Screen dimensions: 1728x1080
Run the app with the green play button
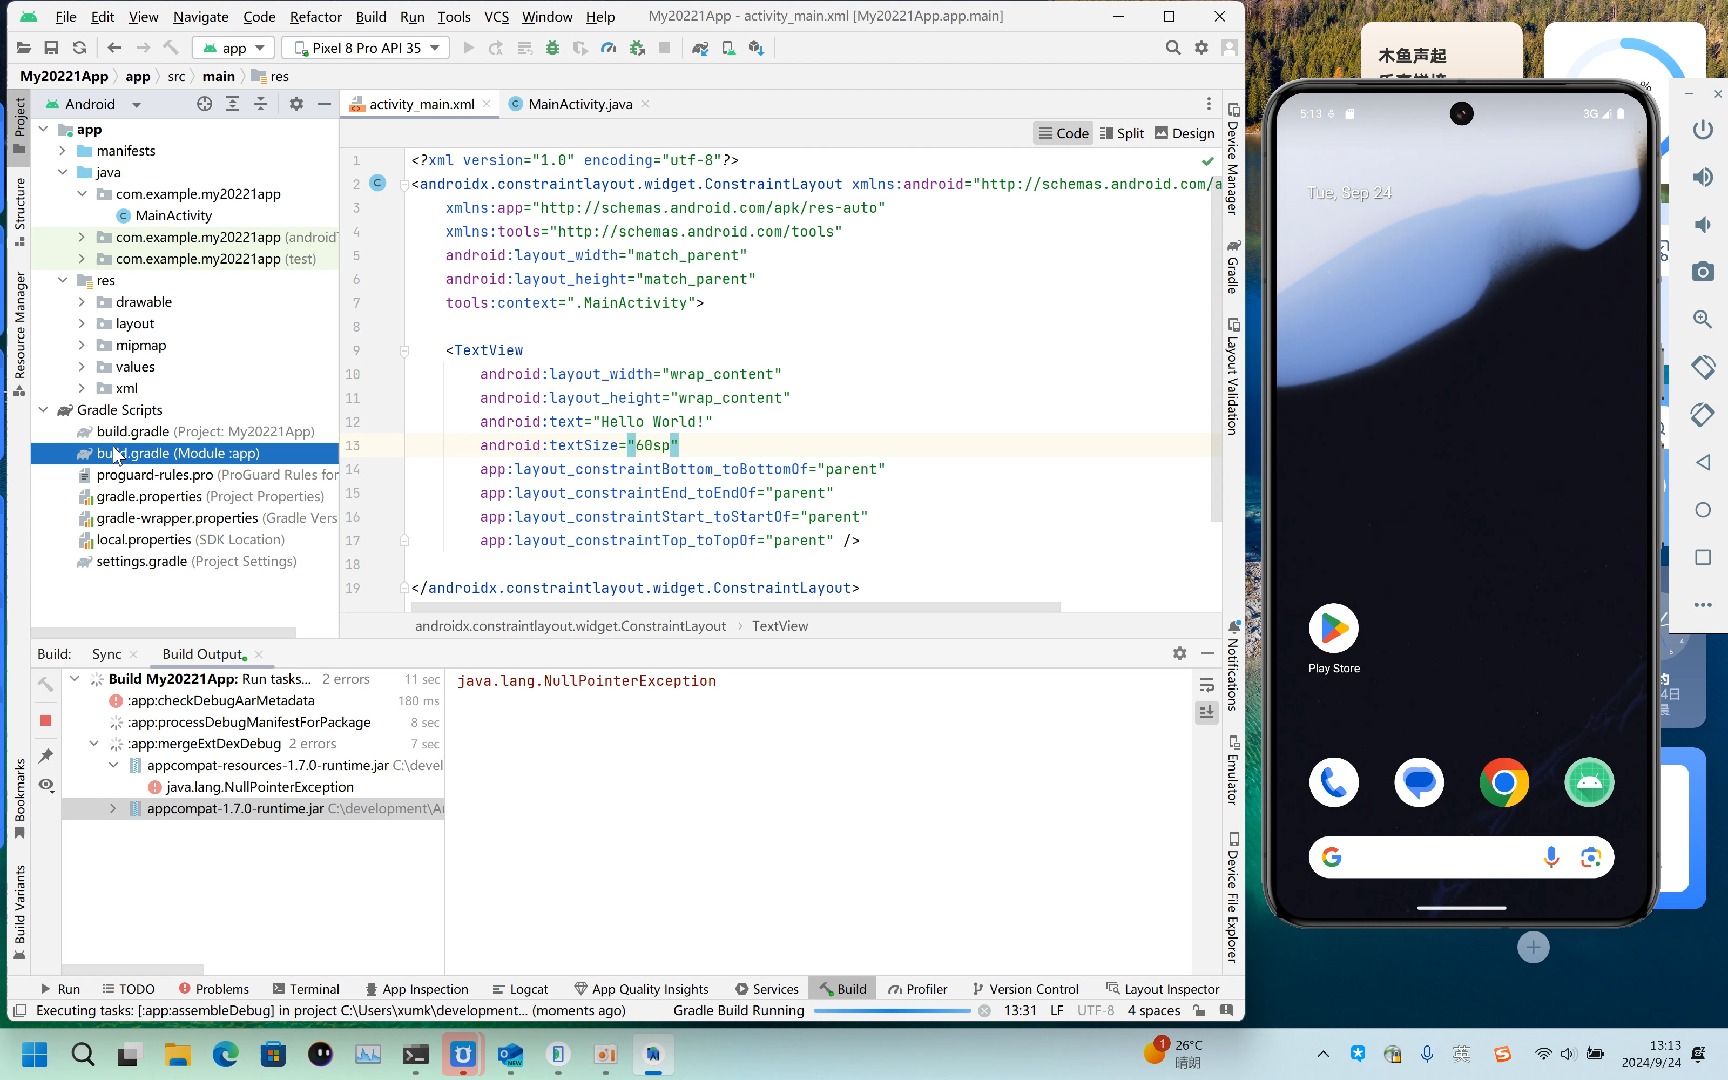(x=468, y=47)
